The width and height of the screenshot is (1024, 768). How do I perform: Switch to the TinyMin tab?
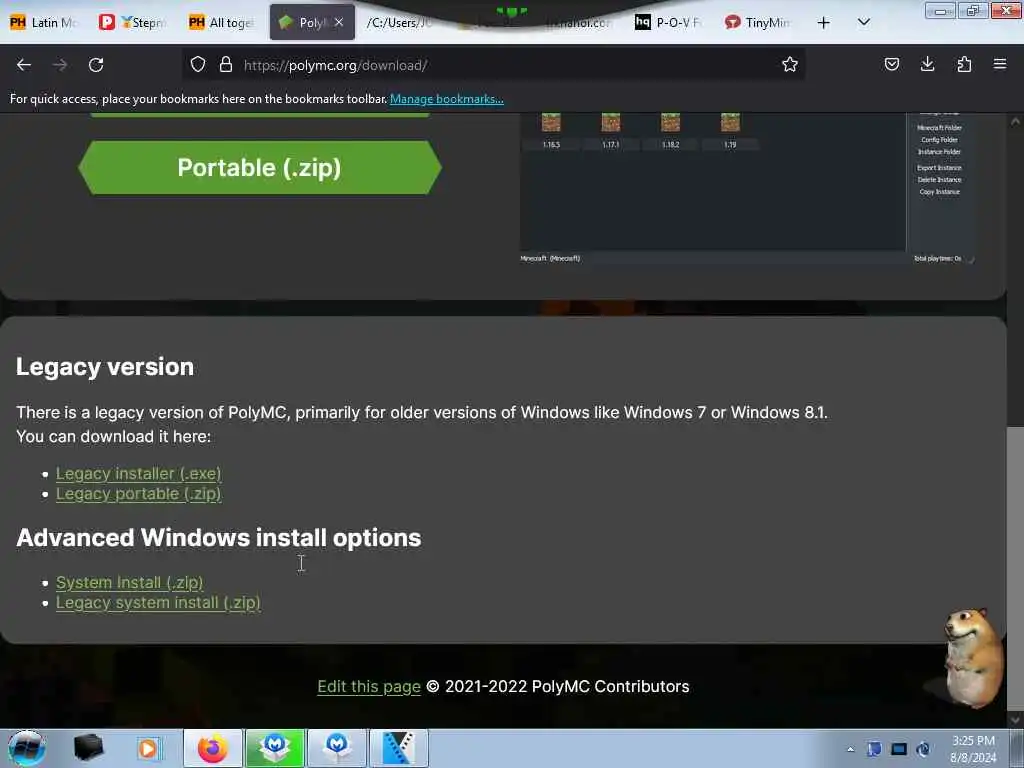758,22
